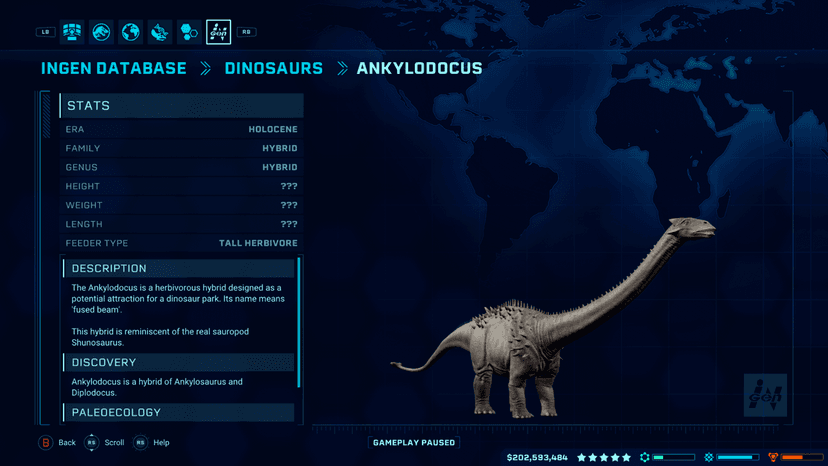Open the control room monitors tab
The width and height of the screenshot is (828, 466).
pyautogui.click(x=72, y=32)
